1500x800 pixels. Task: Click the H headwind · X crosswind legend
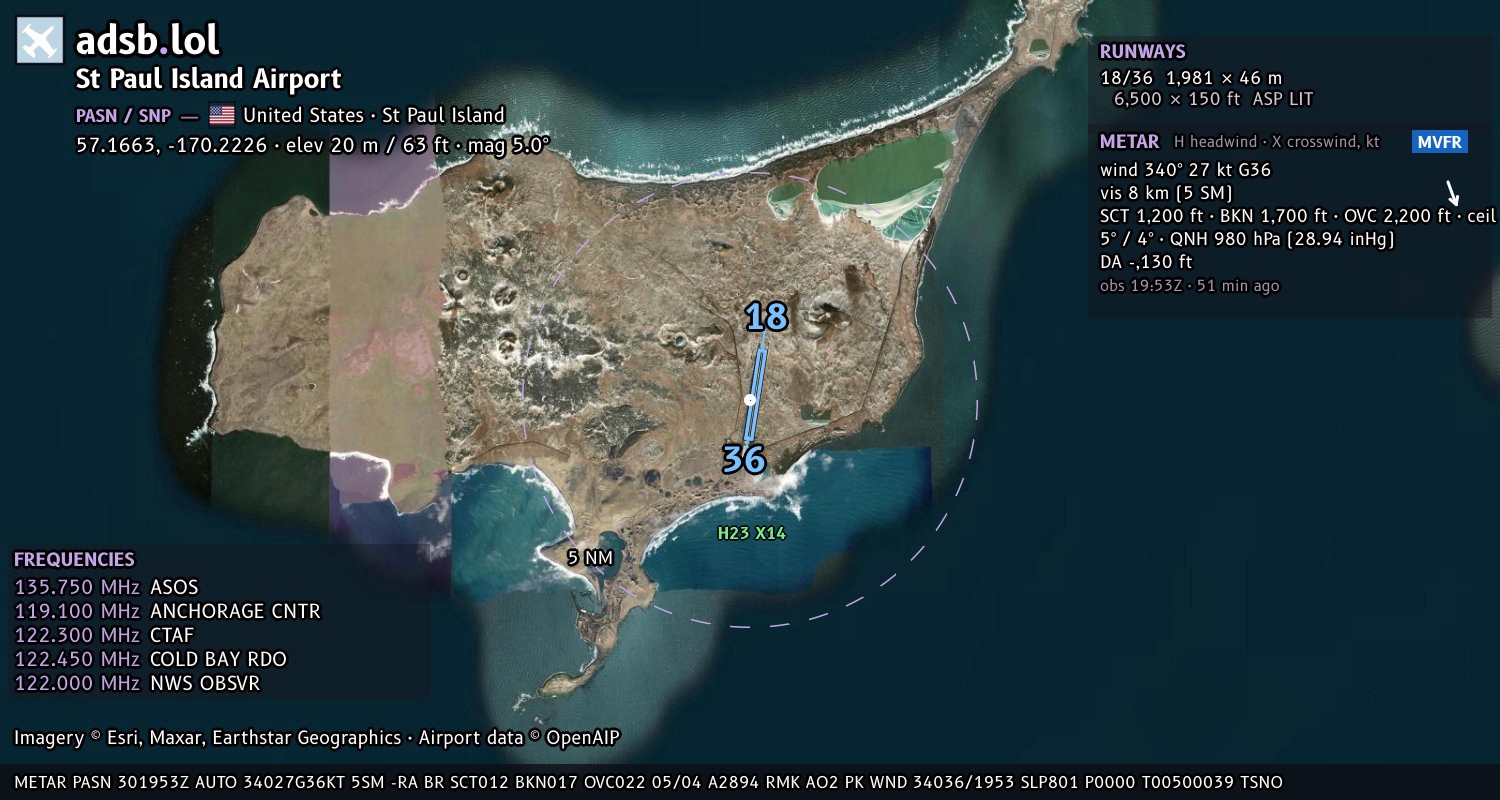tap(1277, 142)
